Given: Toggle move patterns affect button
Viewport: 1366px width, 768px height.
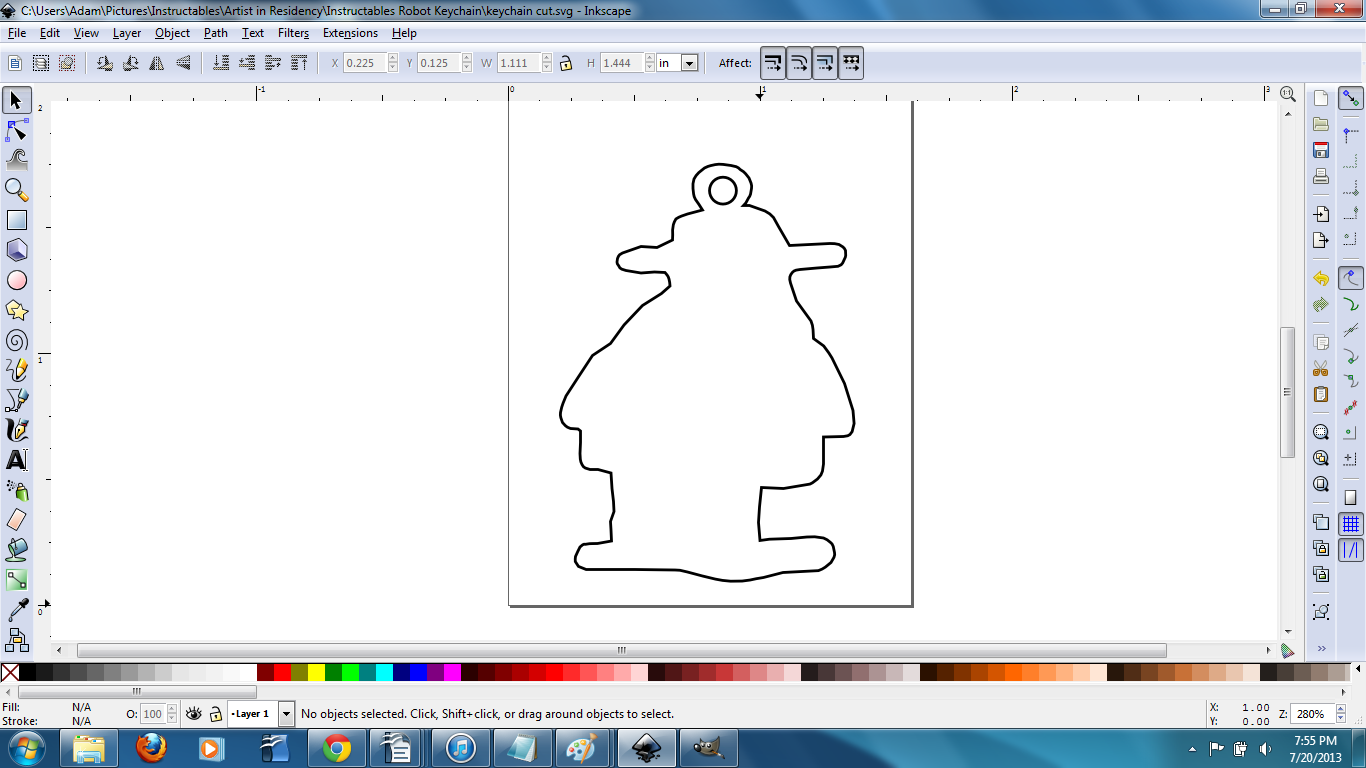Looking at the screenshot, I should 851,63.
